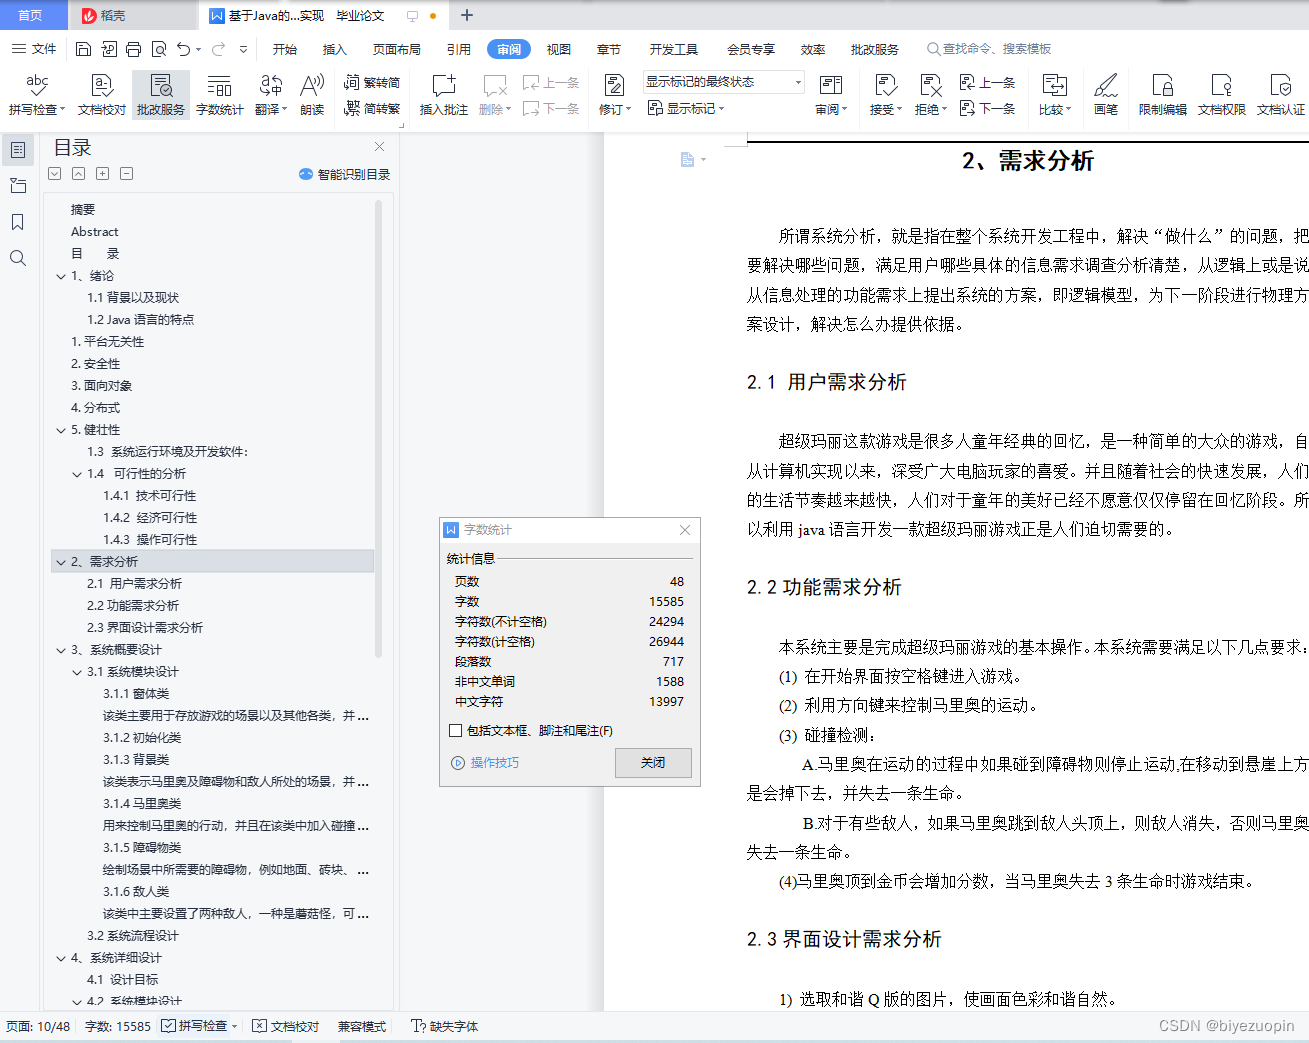Open the document permissions tool

(x=1221, y=95)
